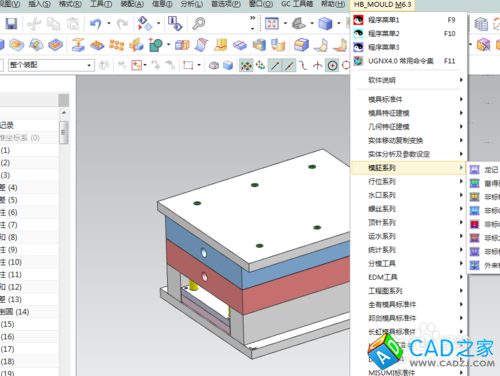
Task: Toggle the curve control point snap icon
Action: click(x=303, y=65)
